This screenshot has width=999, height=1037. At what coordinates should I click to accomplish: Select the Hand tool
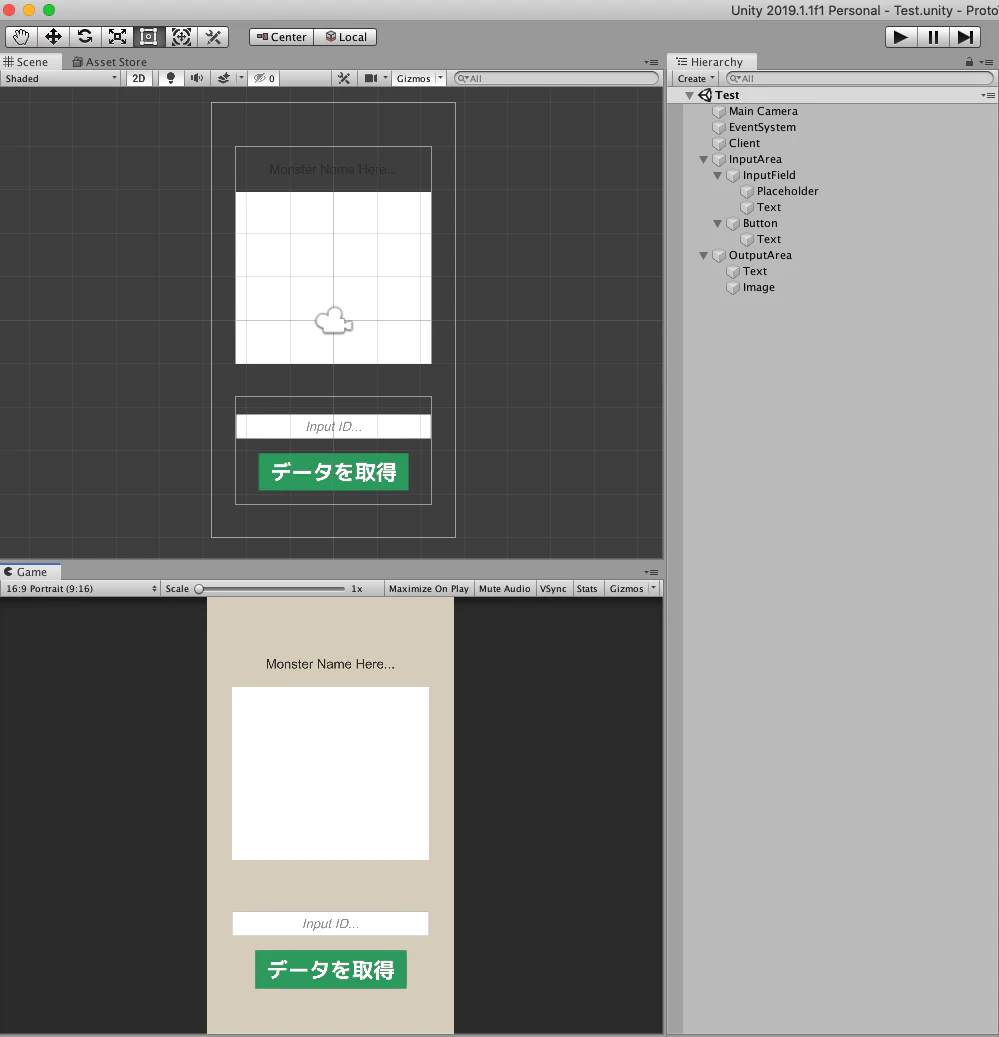click(x=21, y=36)
